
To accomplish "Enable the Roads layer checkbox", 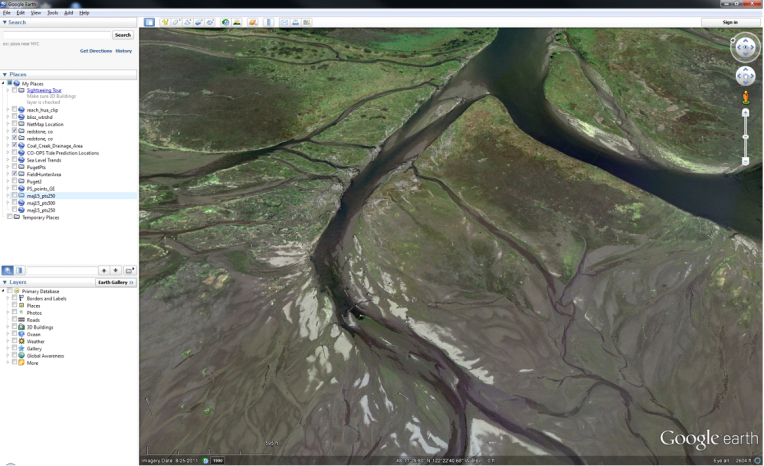I will click(x=15, y=320).
